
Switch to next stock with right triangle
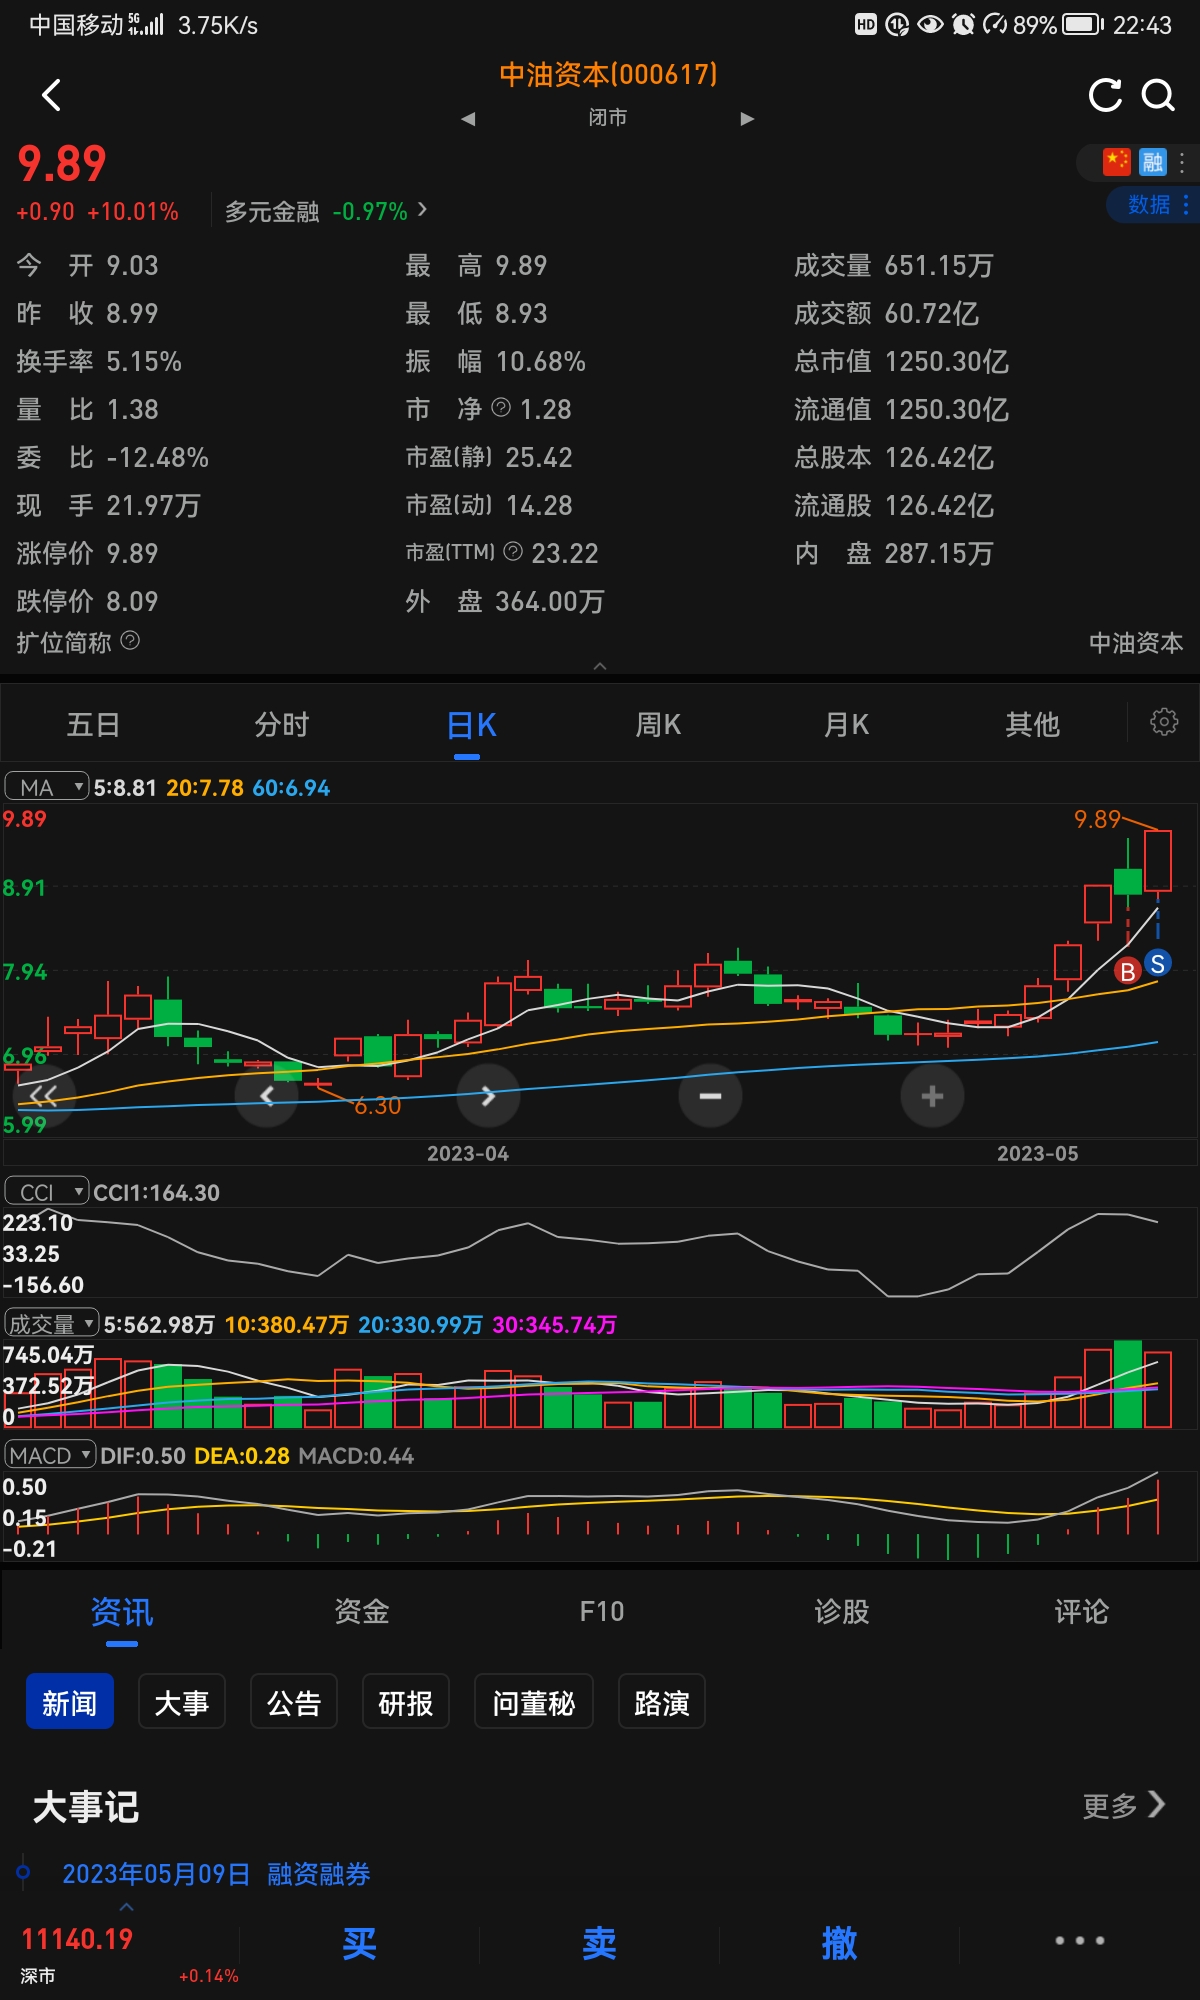[x=747, y=119]
